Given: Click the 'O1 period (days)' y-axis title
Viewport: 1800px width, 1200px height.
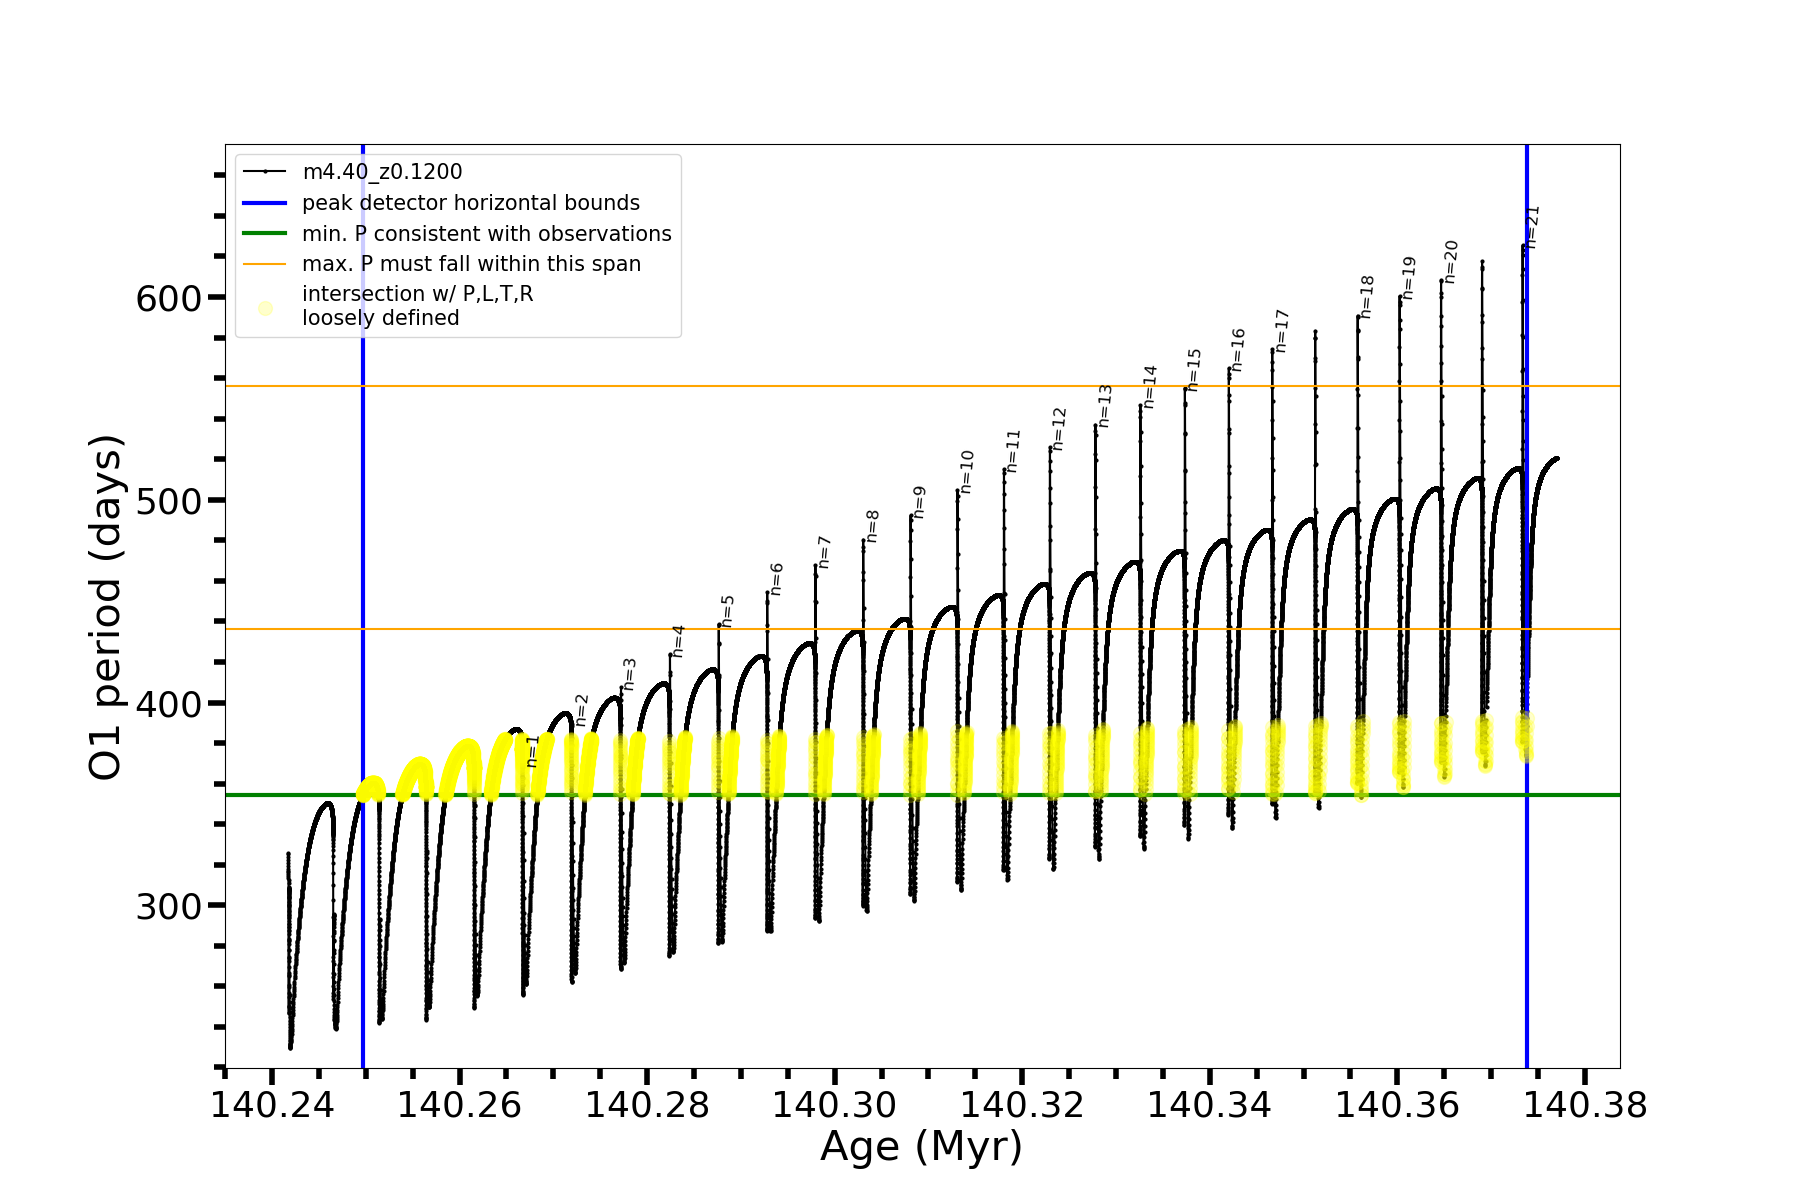Looking at the screenshot, I should coord(105,607).
